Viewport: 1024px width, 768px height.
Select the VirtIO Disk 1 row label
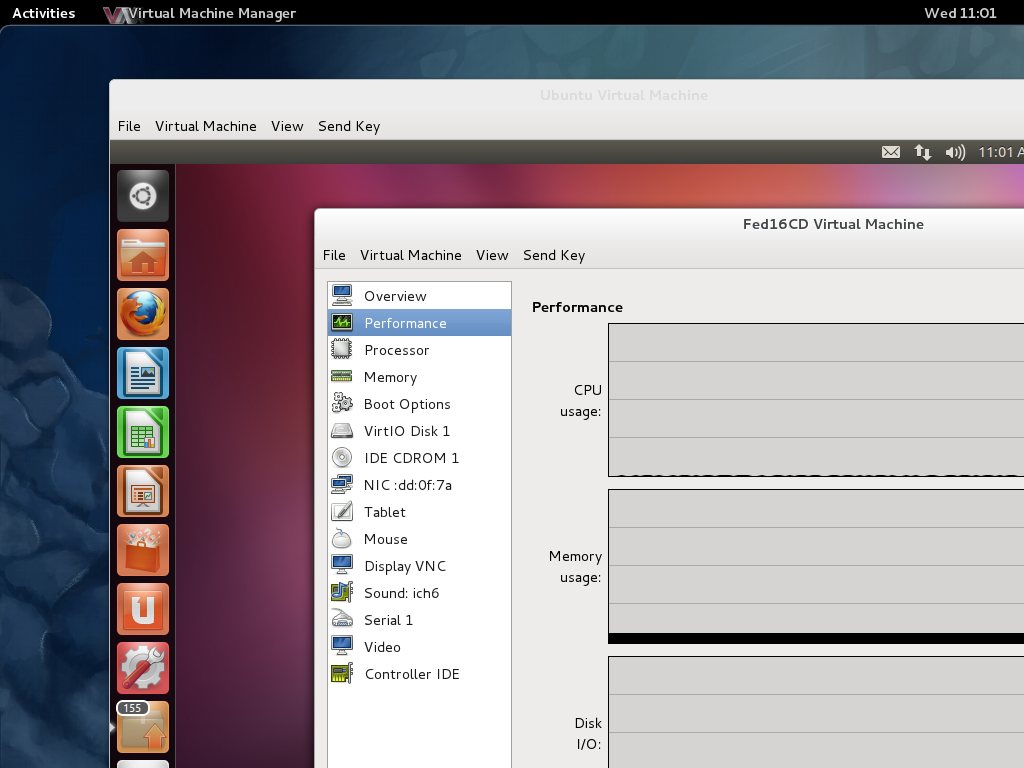point(407,431)
